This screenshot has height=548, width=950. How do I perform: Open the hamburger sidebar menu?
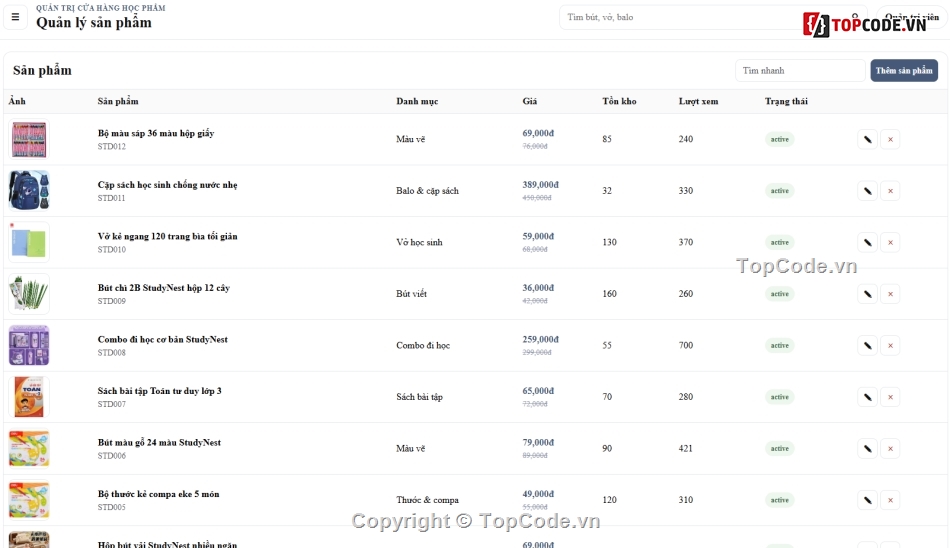pyautogui.click(x=15, y=17)
